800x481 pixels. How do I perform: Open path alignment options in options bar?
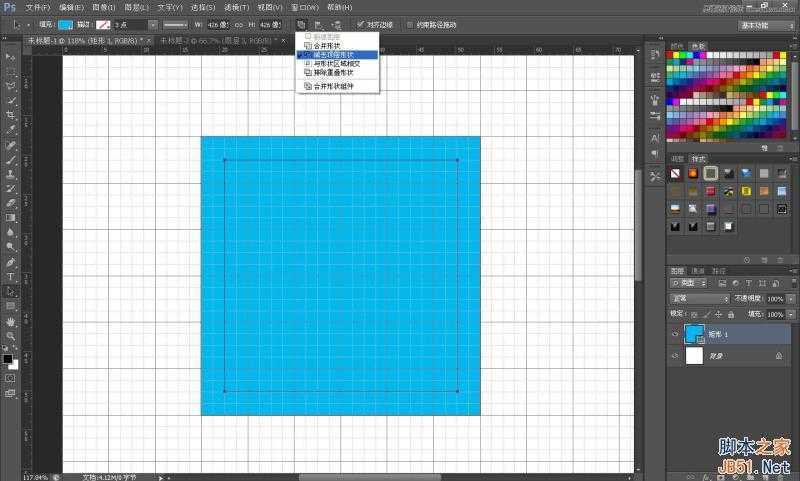click(x=318, y=24)
